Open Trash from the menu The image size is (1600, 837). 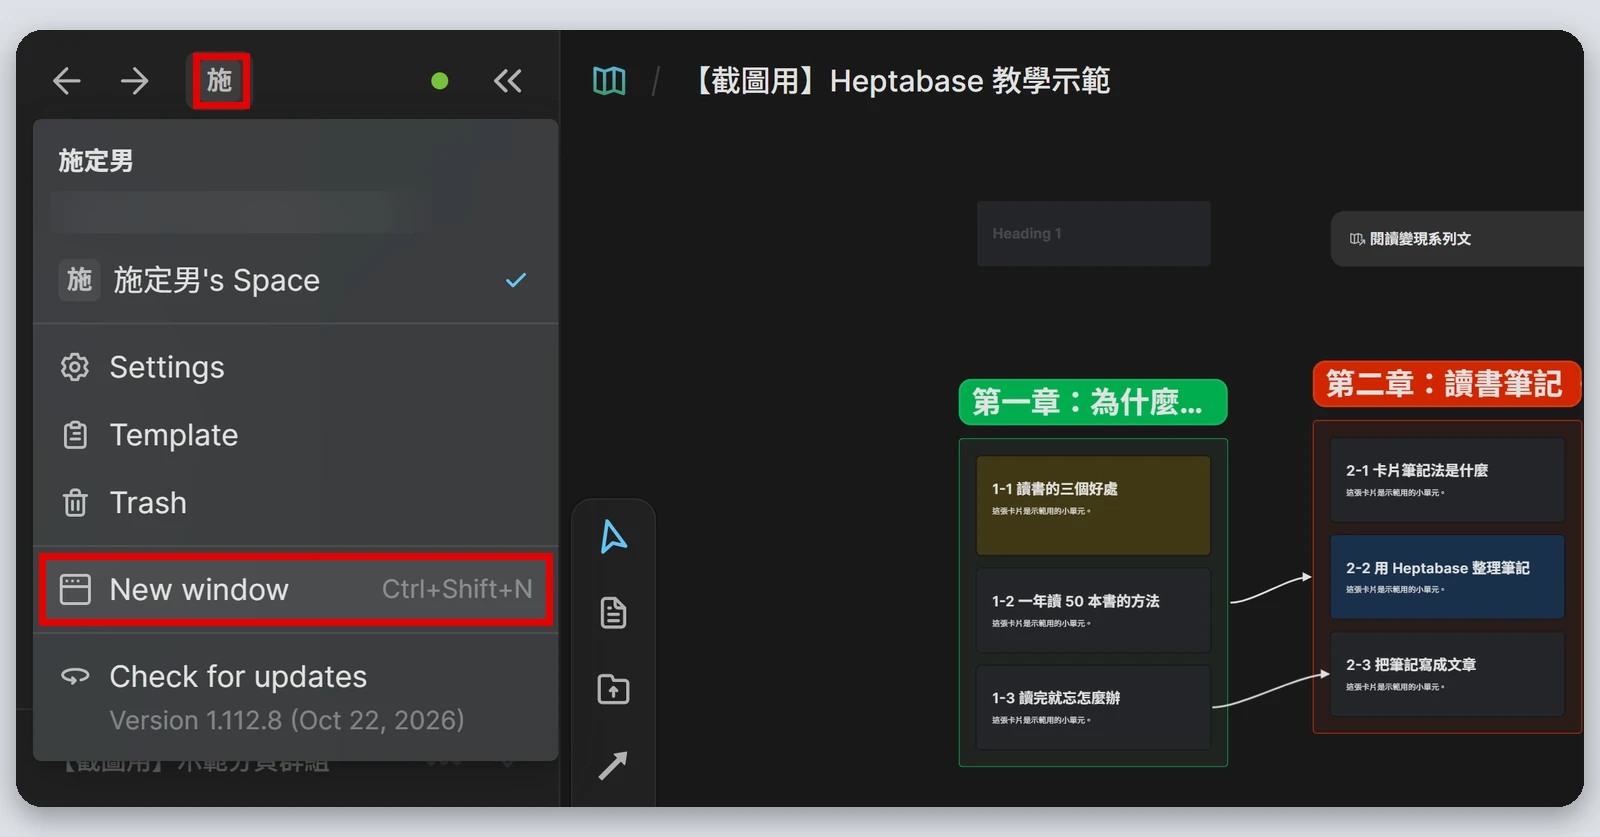pos(295,502)
